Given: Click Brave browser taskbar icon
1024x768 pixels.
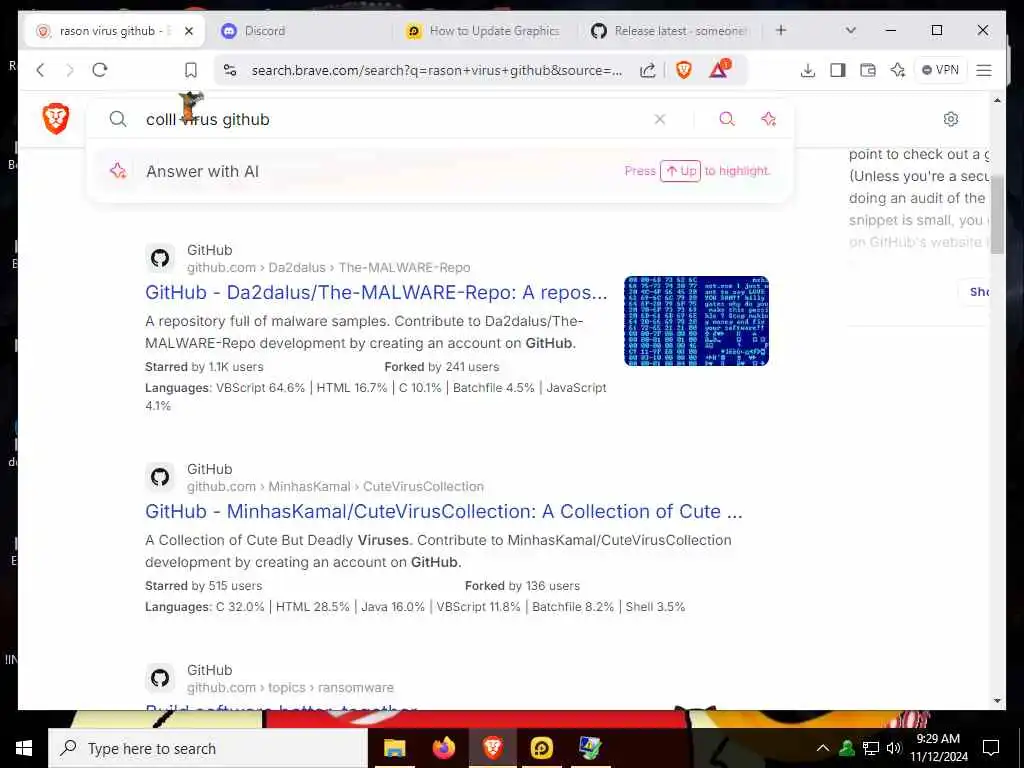Looking at the screenshot, I should [x=492, y=748].
